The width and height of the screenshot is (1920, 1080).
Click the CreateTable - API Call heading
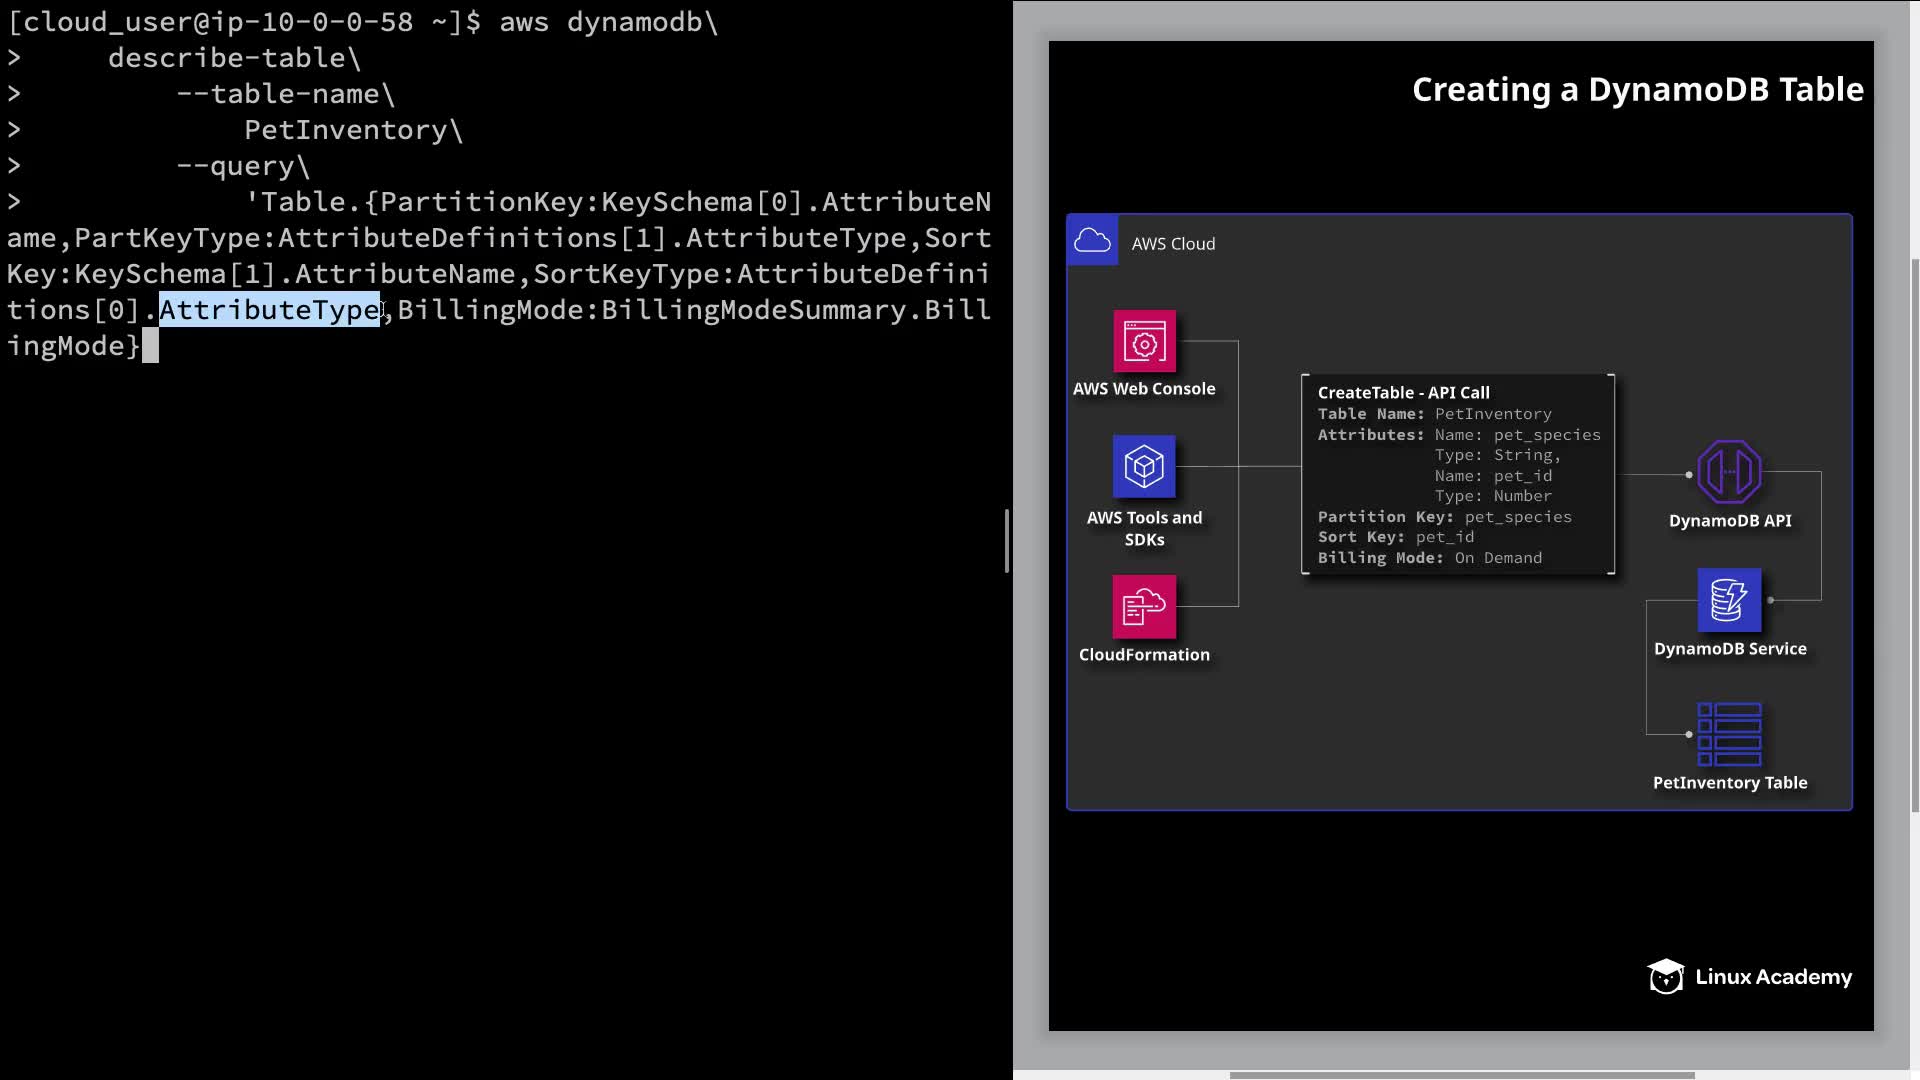[1403, 393]
